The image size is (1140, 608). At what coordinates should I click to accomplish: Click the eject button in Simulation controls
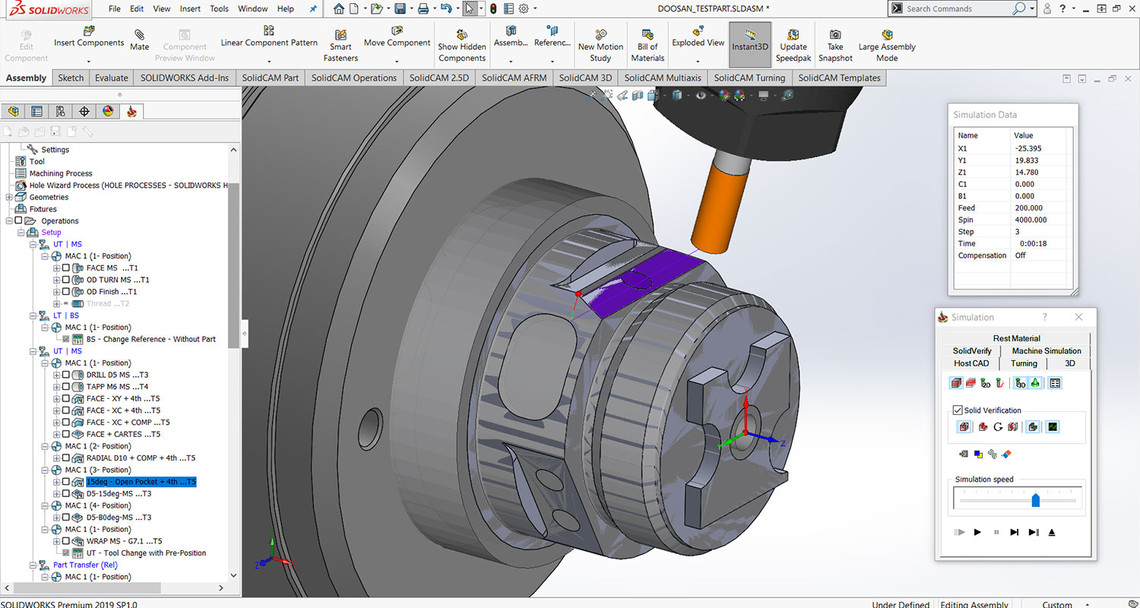coord(1052,532)
